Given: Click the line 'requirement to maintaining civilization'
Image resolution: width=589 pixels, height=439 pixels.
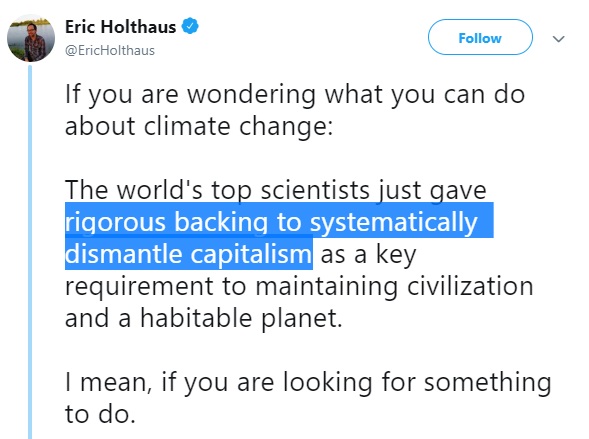Looking at the screenshot, I should [299, 287].
